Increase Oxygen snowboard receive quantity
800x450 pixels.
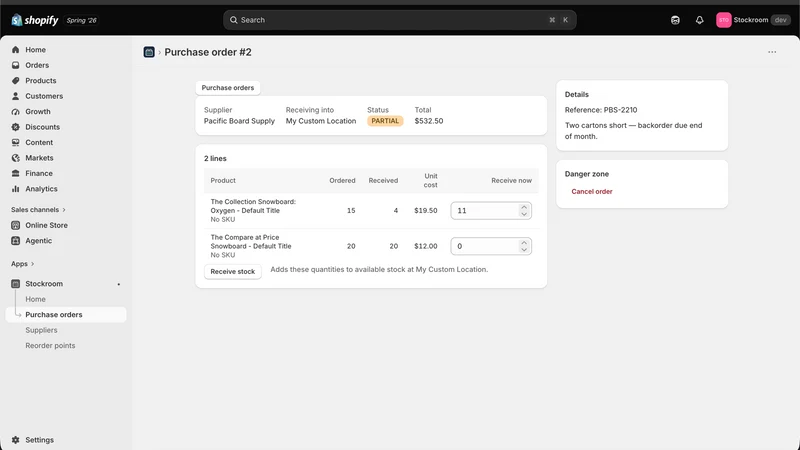(524, 207)
